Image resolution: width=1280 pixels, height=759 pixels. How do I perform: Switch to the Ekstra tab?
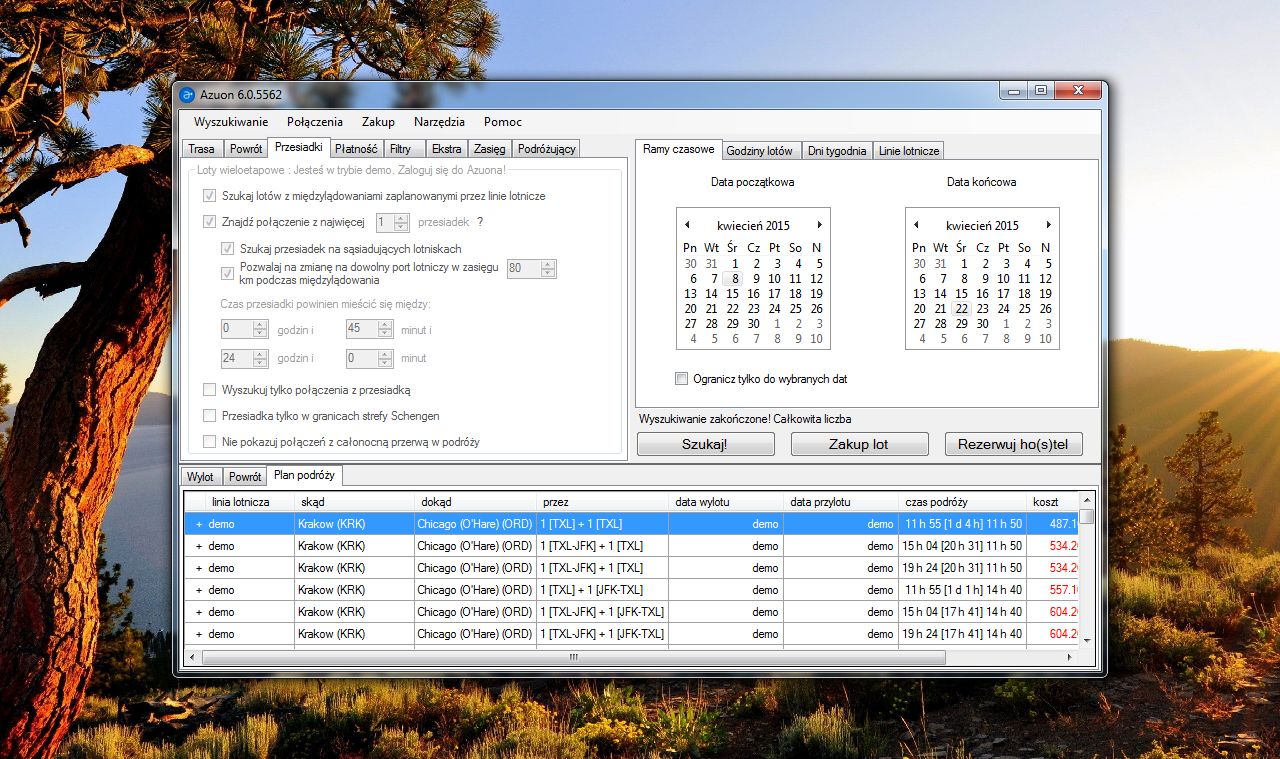pyautogui.click(x=446, y=149)
